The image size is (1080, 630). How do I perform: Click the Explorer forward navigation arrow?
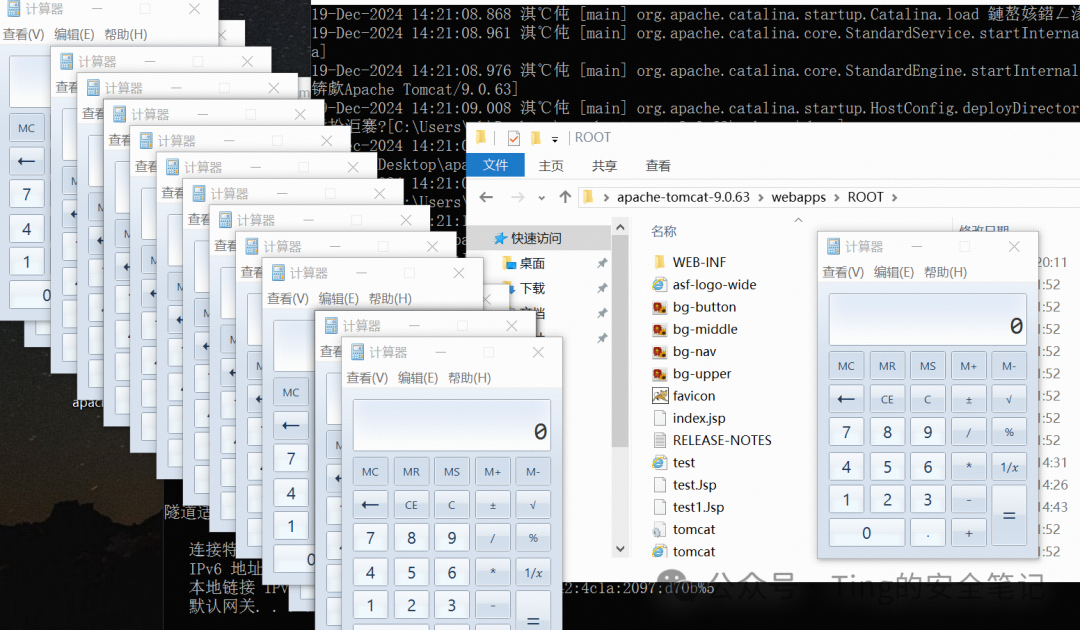click(x=517, y=197)
